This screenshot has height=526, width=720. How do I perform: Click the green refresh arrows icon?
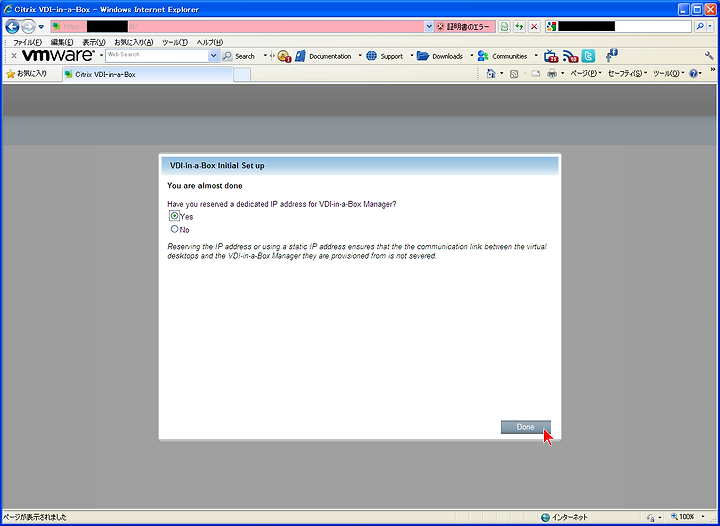519,27
